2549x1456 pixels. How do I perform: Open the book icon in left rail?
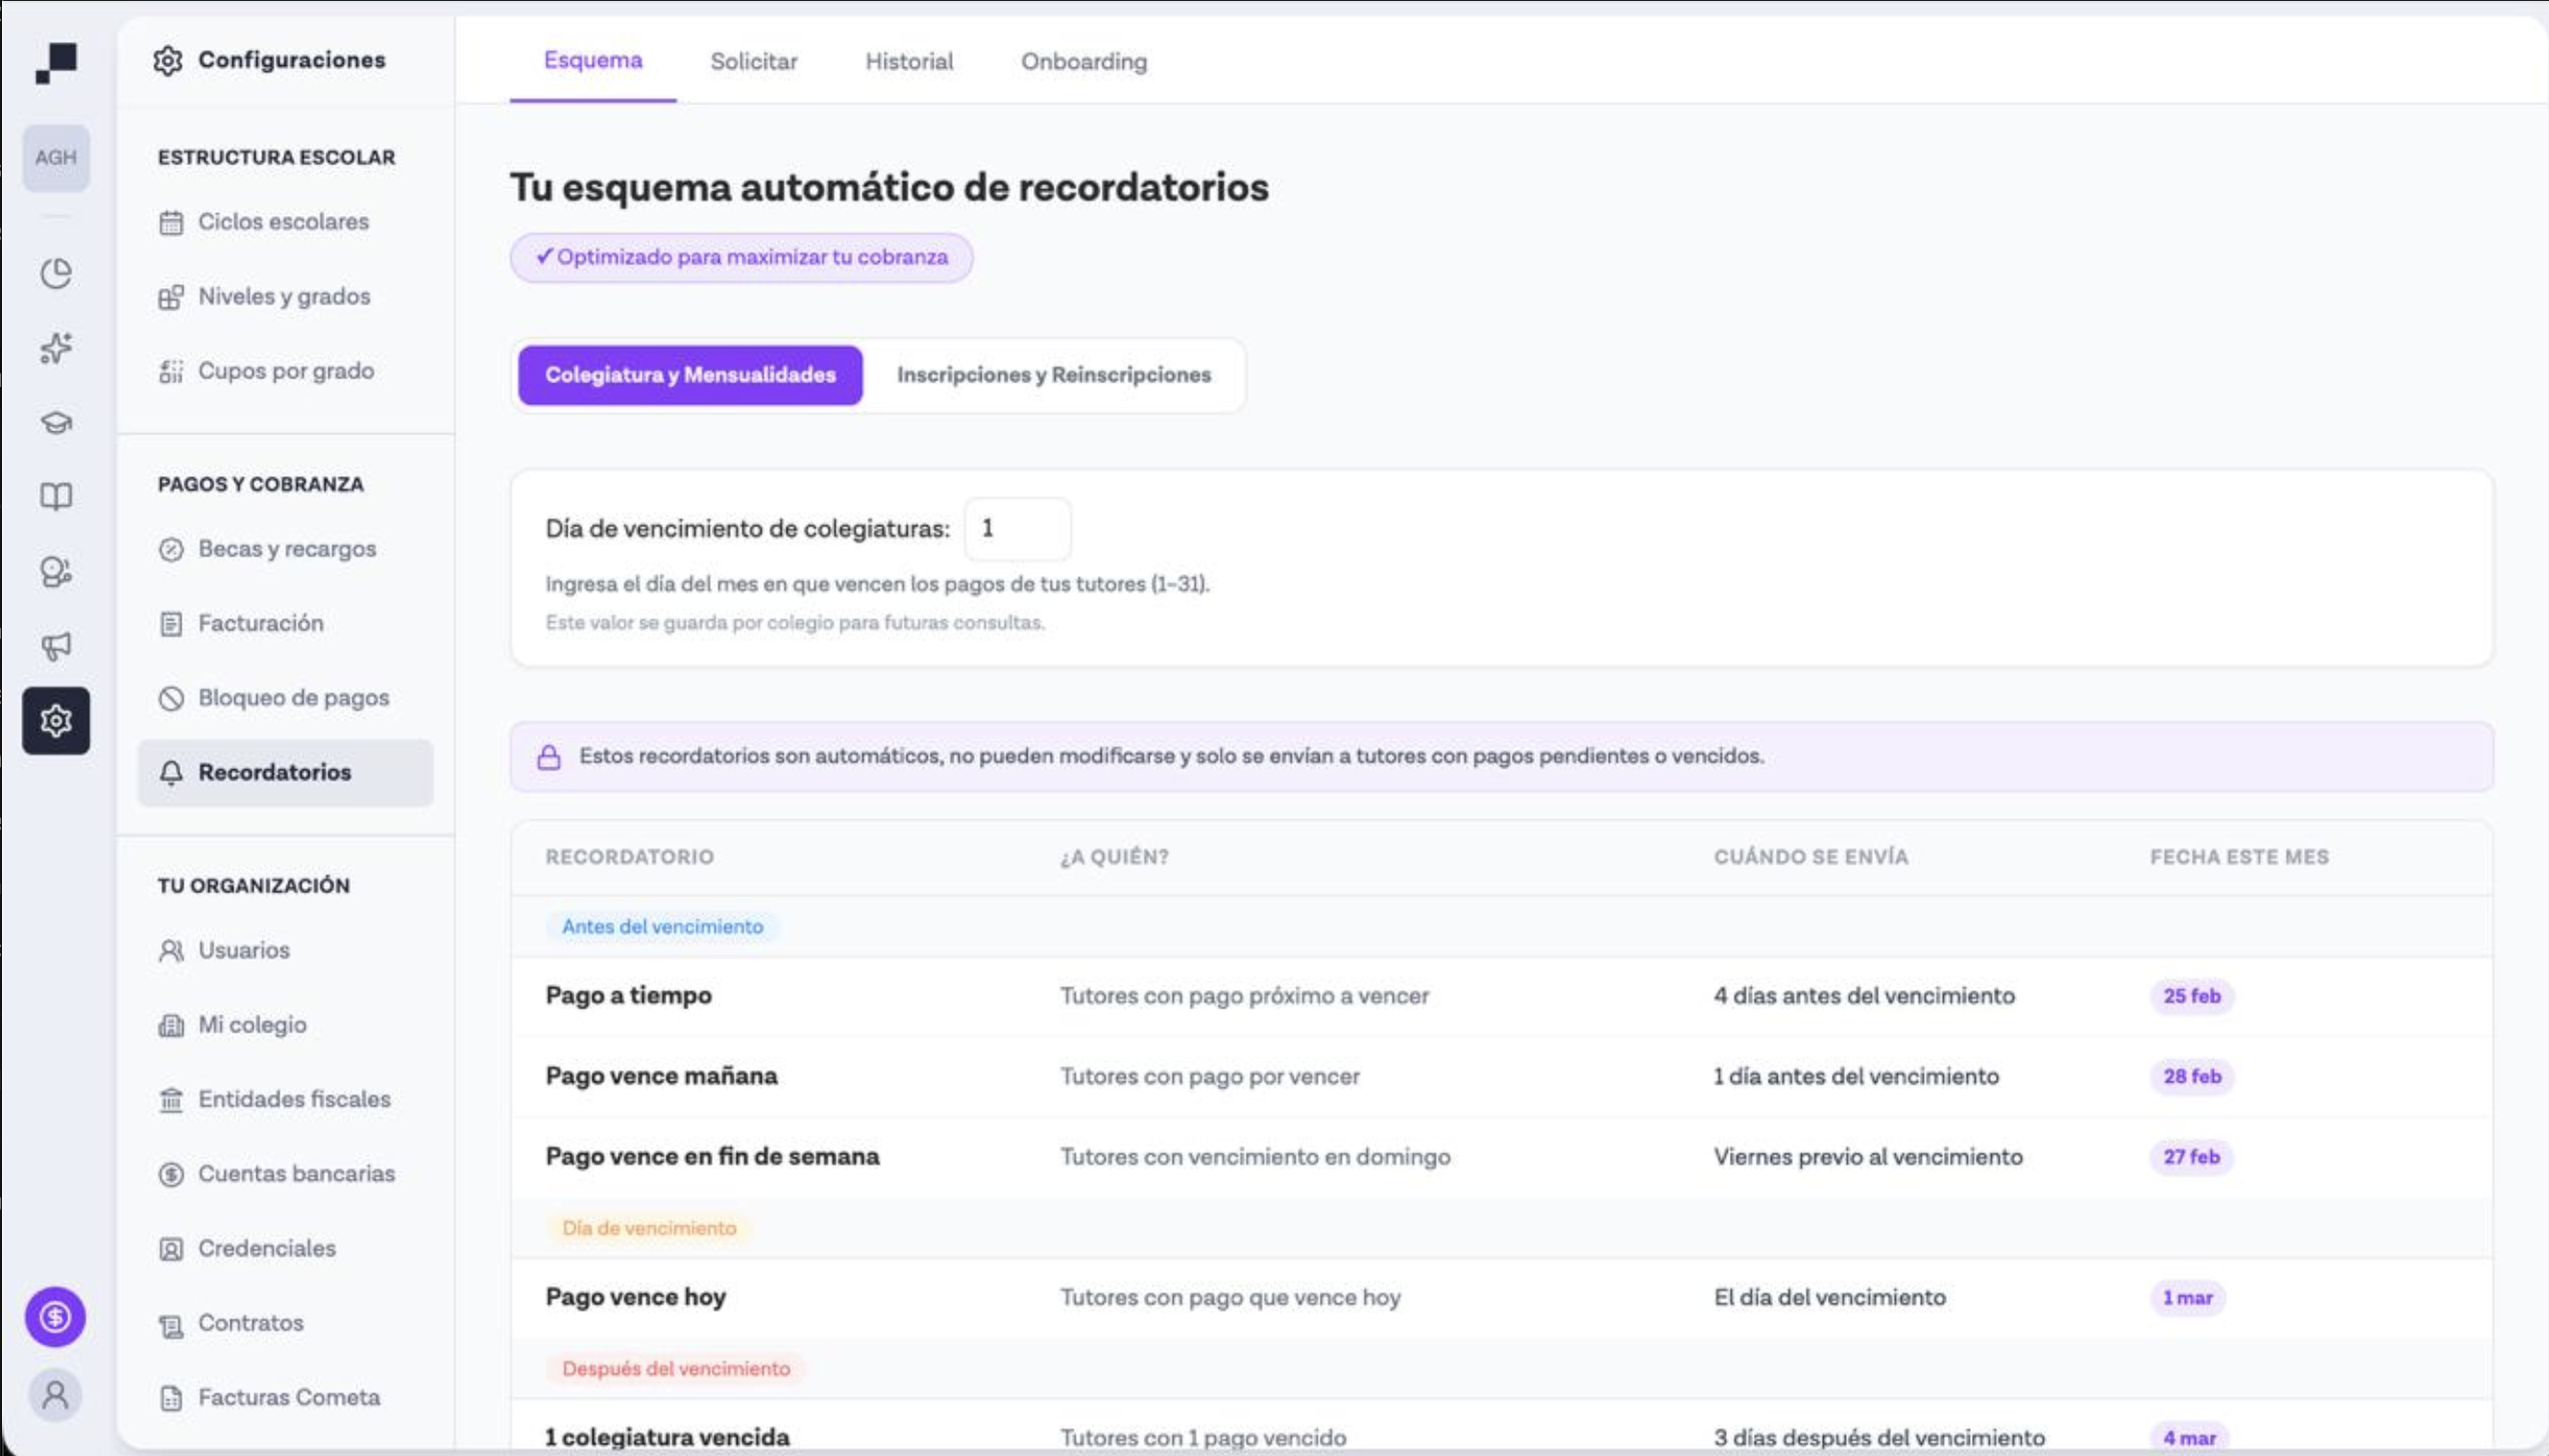(x=56, y=496)
